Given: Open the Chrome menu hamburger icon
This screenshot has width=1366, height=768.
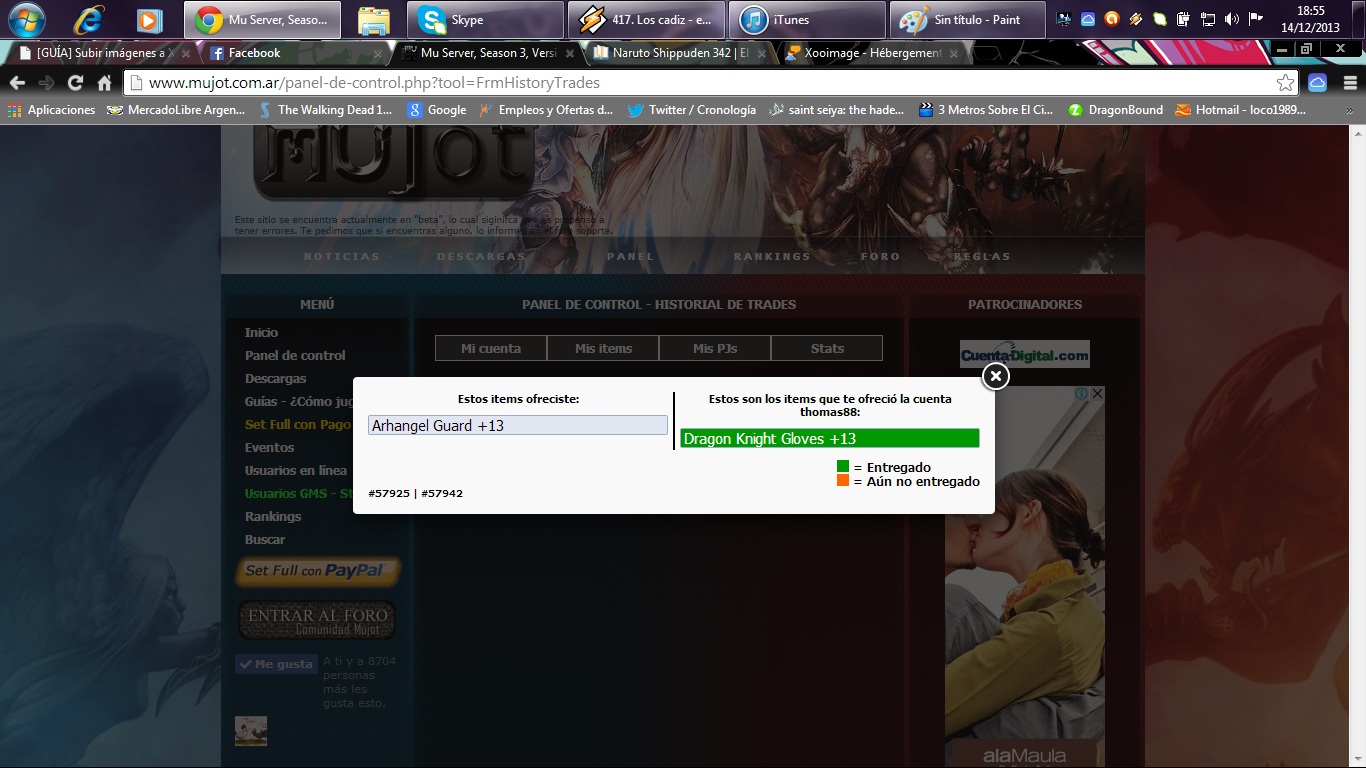Looking at the screenshot, I should pyautogui.click(x=1349, y=83).
